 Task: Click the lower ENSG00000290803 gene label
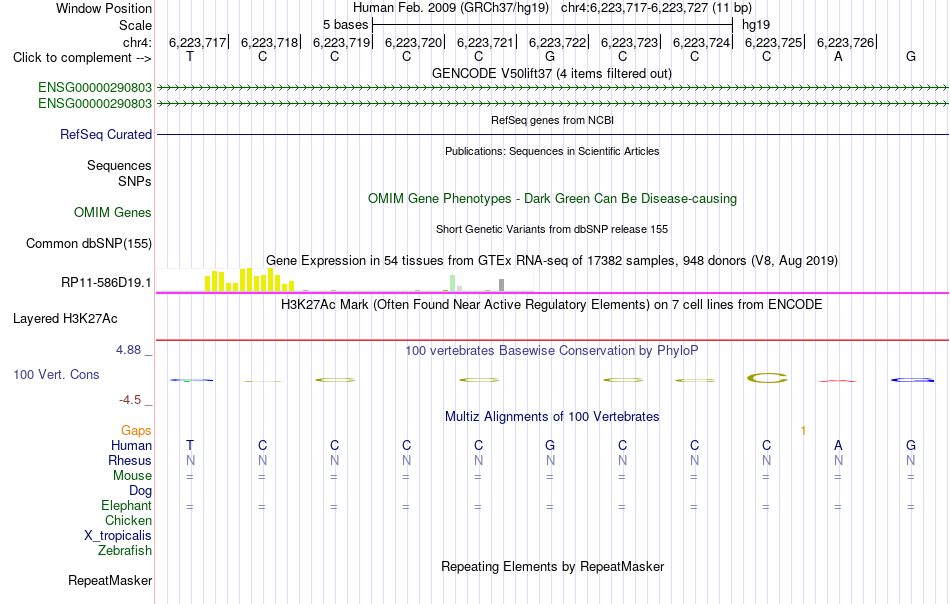[95, 104]
